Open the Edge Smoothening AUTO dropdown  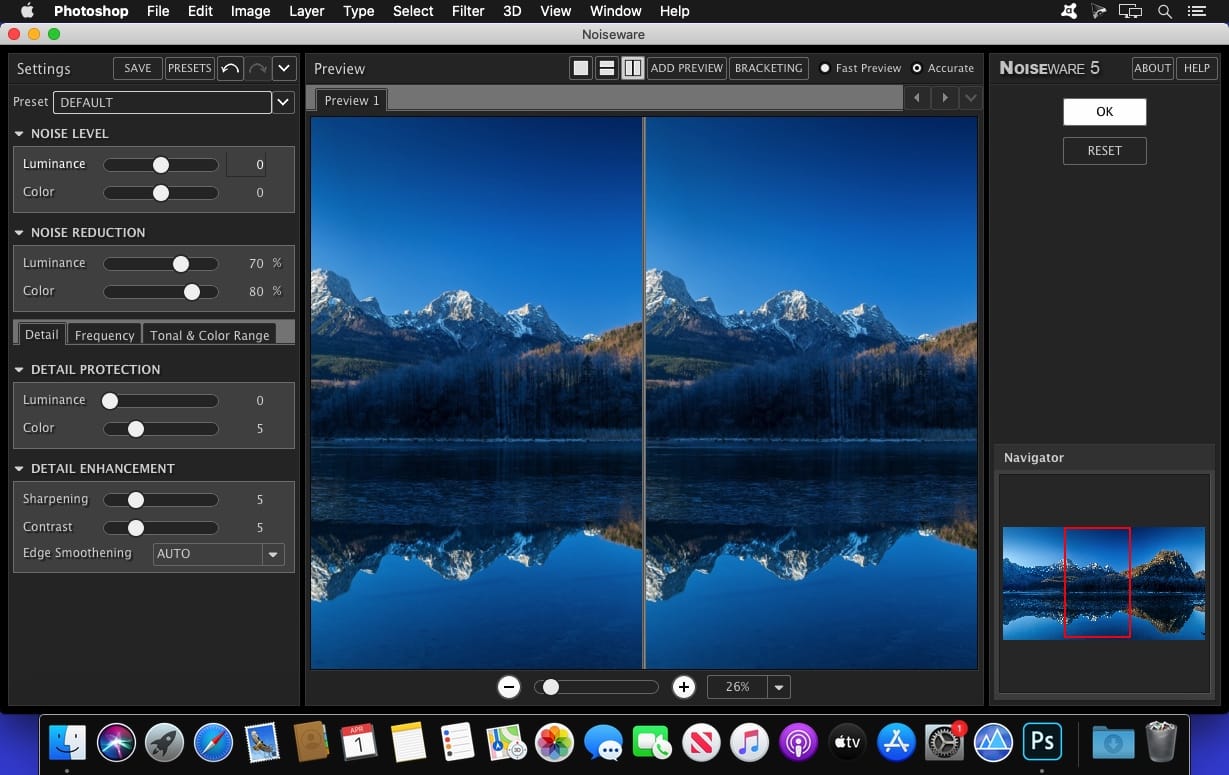(x=273, y=554)
